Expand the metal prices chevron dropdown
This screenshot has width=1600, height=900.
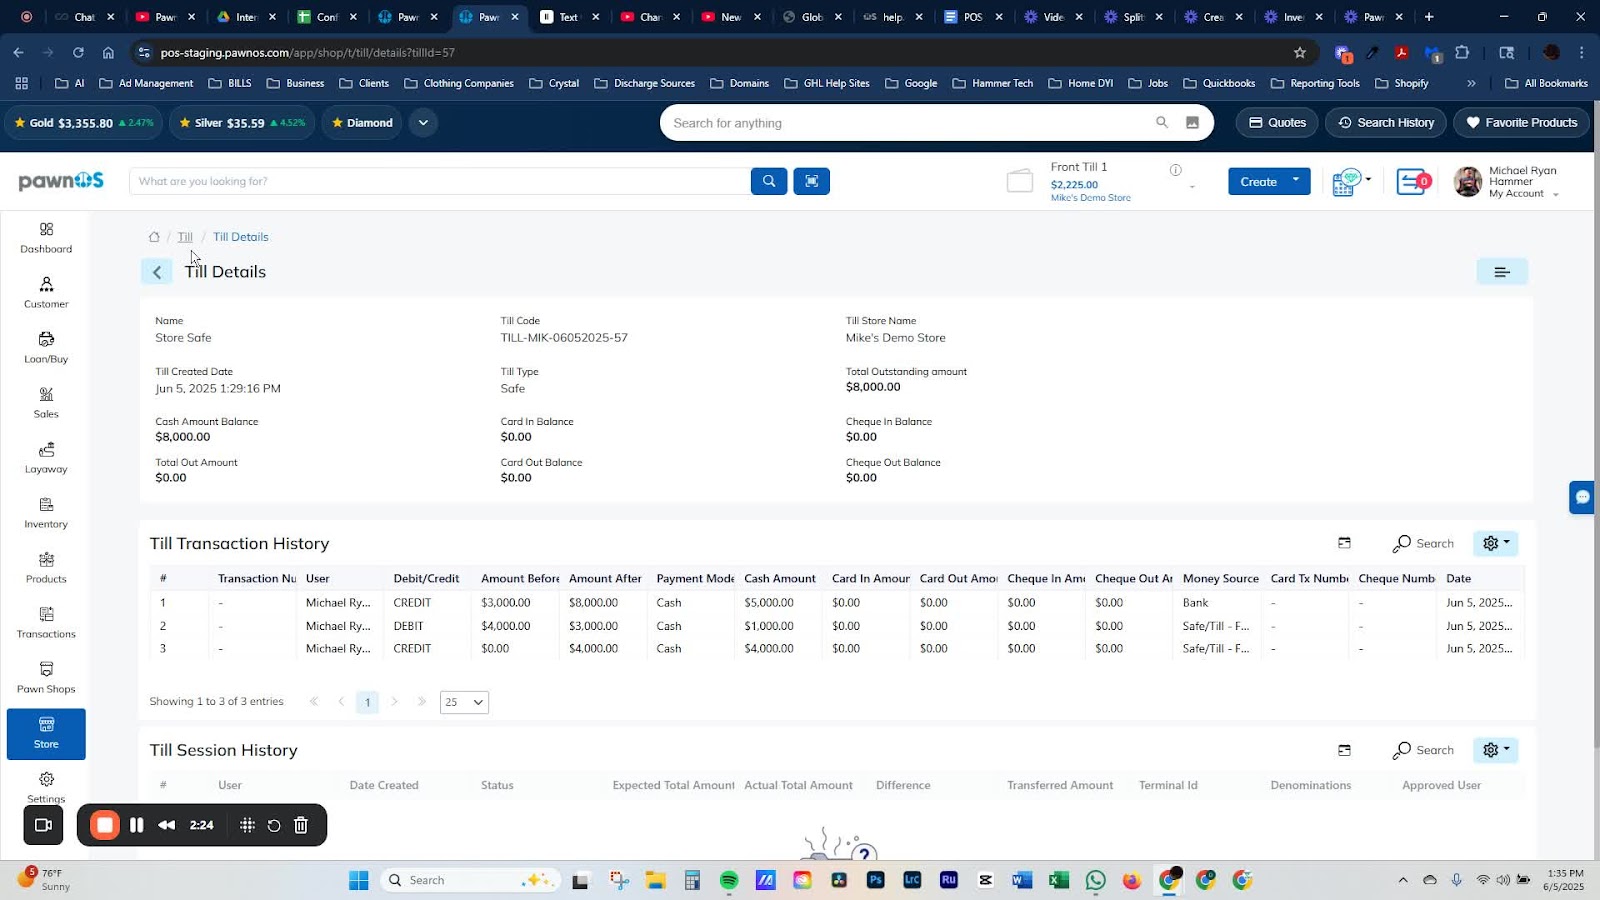423,123
